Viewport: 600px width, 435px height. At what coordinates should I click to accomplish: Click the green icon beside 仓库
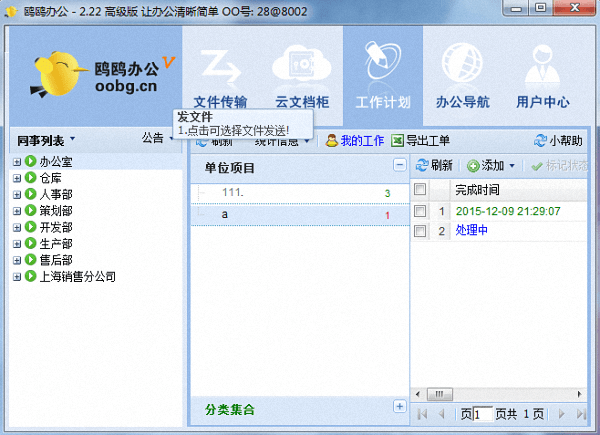point(30,177)
